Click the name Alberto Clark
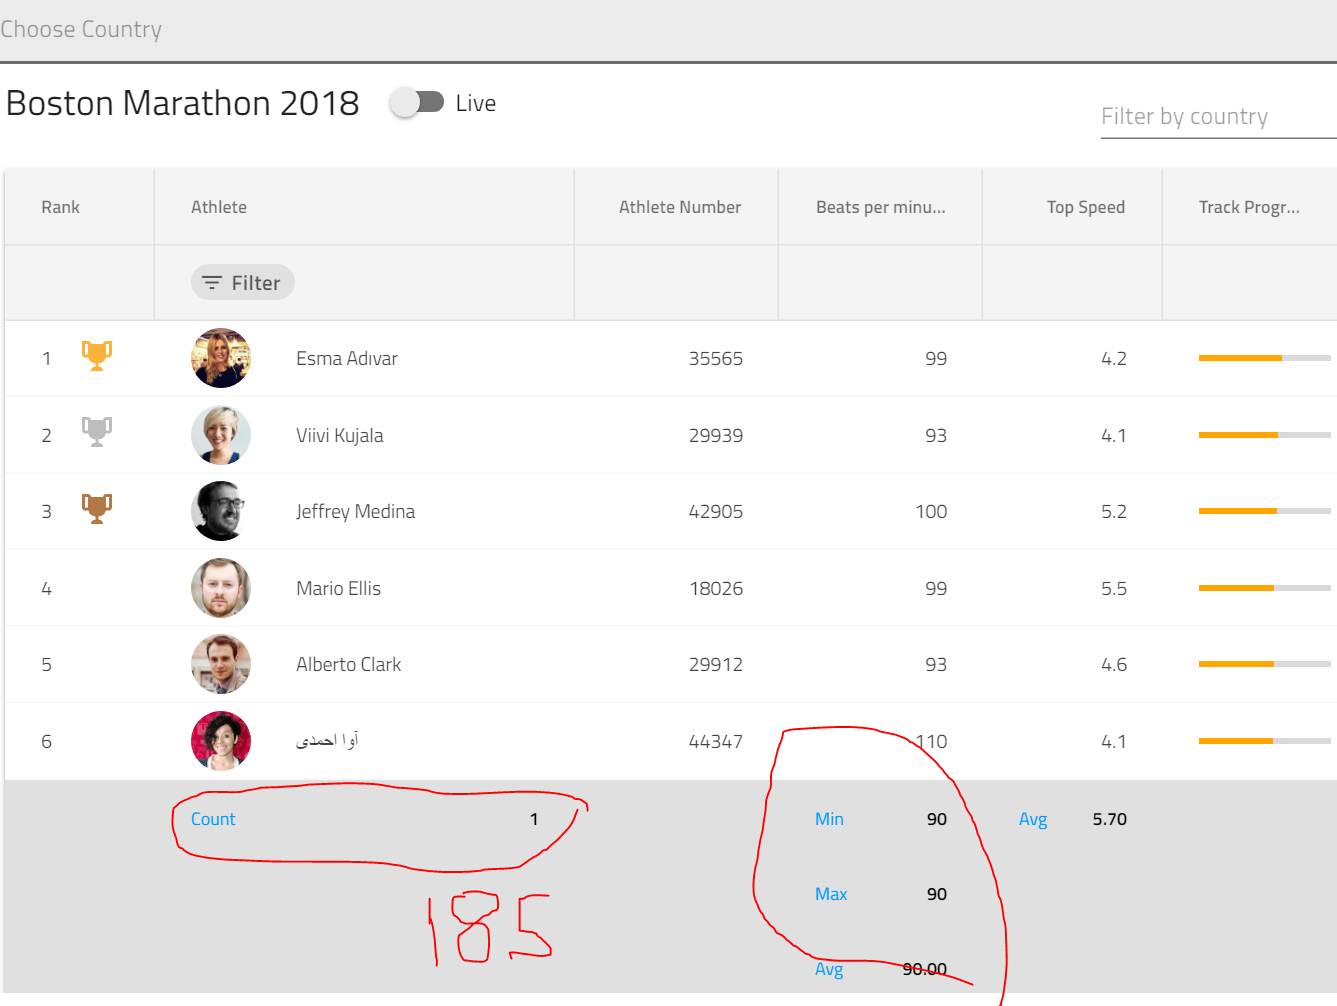This screenshot has width=1337, height=1006. point(348,664)
